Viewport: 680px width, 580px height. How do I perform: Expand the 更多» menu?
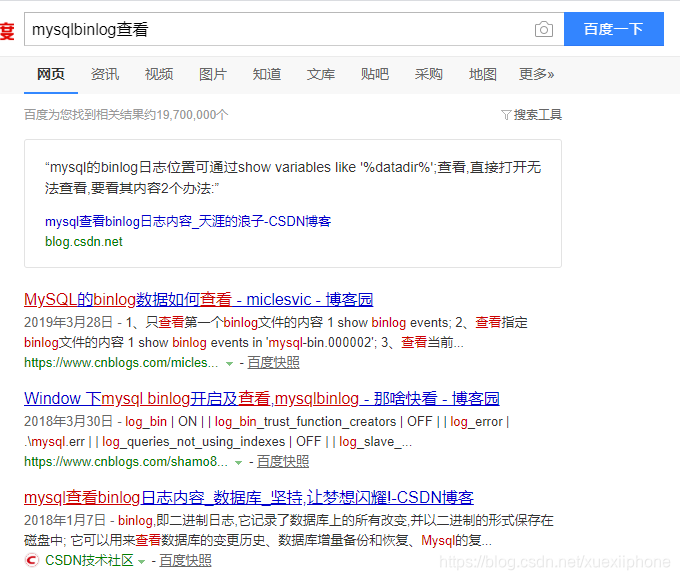[x=536, y=74]
